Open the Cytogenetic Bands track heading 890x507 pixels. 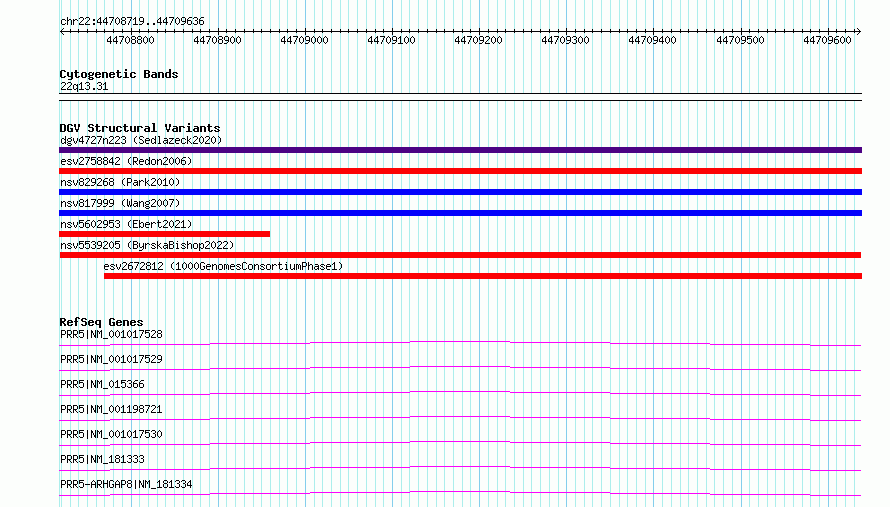[119, 74]
